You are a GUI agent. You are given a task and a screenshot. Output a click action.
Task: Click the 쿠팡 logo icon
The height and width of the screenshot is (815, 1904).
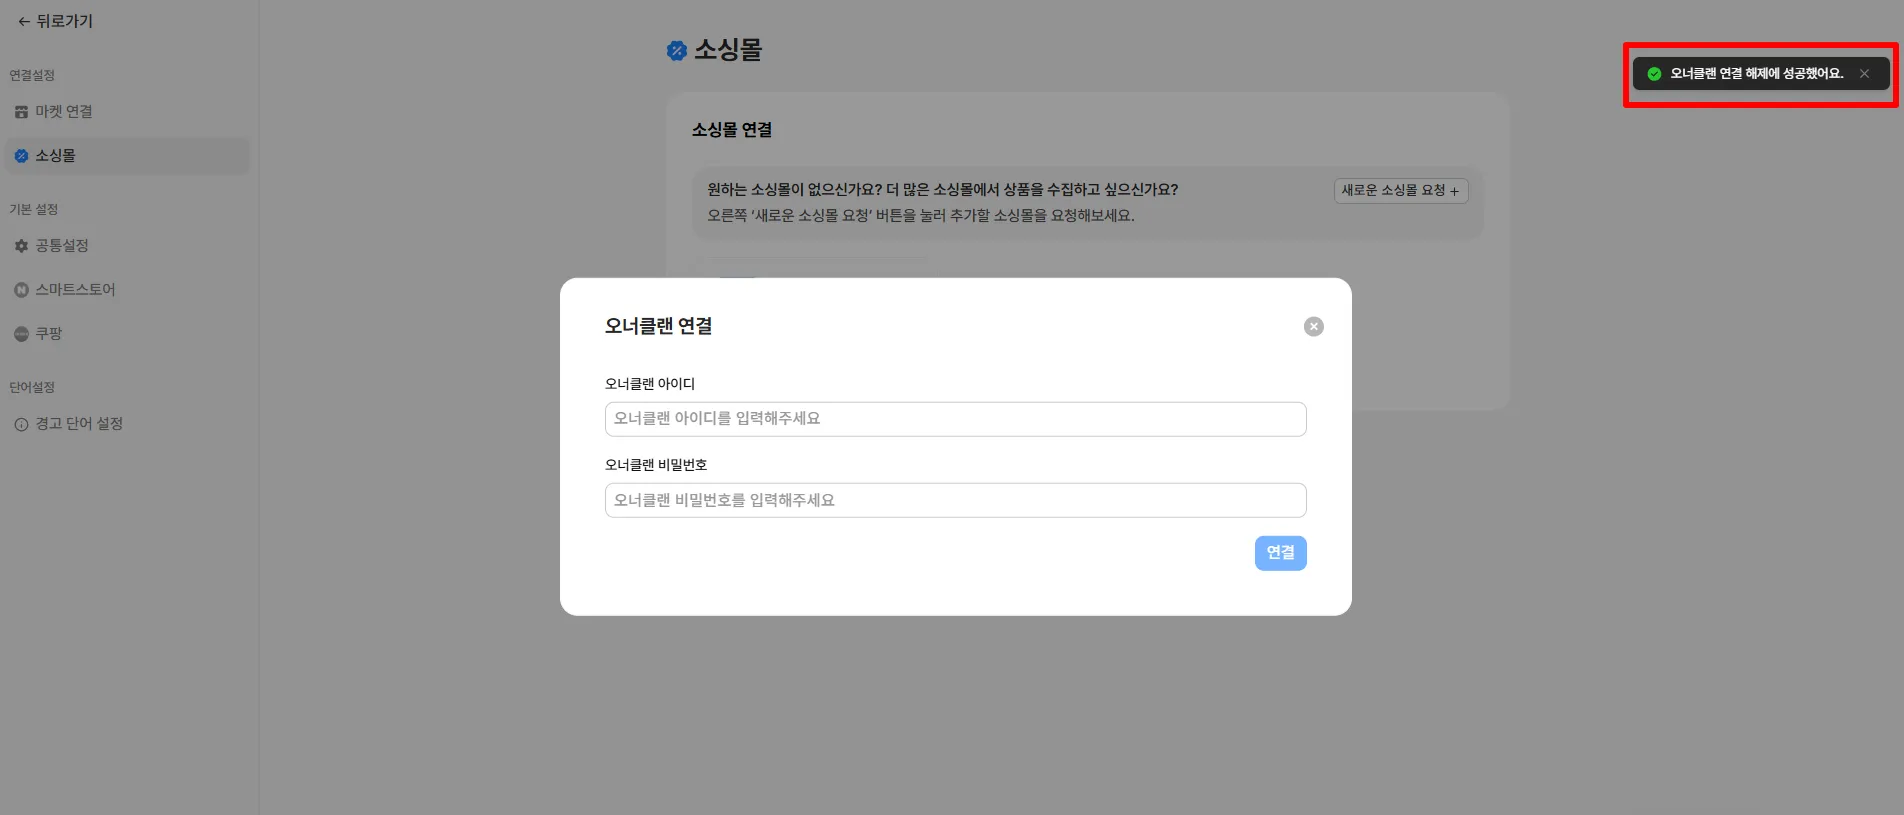(21, 334)
